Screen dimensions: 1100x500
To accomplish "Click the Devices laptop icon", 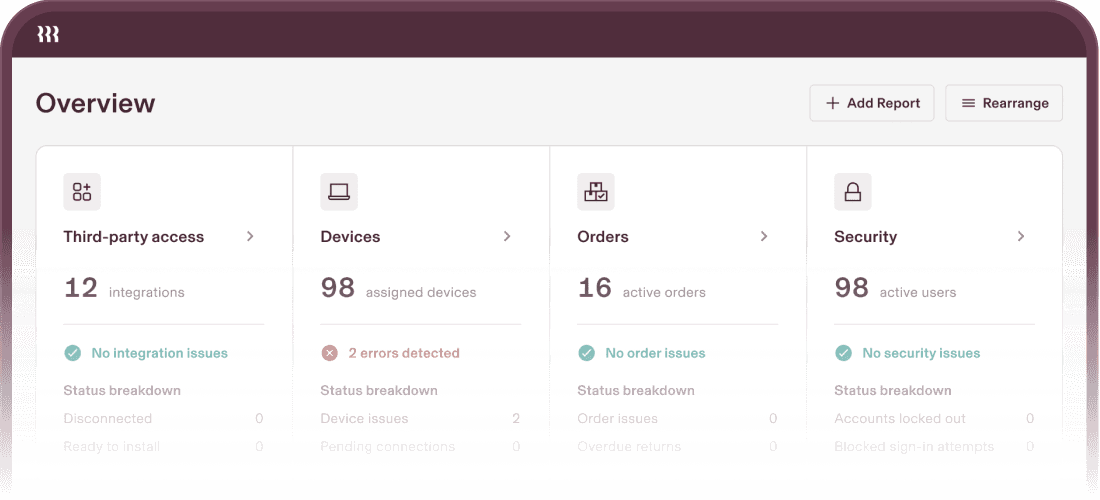I will point(339,192).
